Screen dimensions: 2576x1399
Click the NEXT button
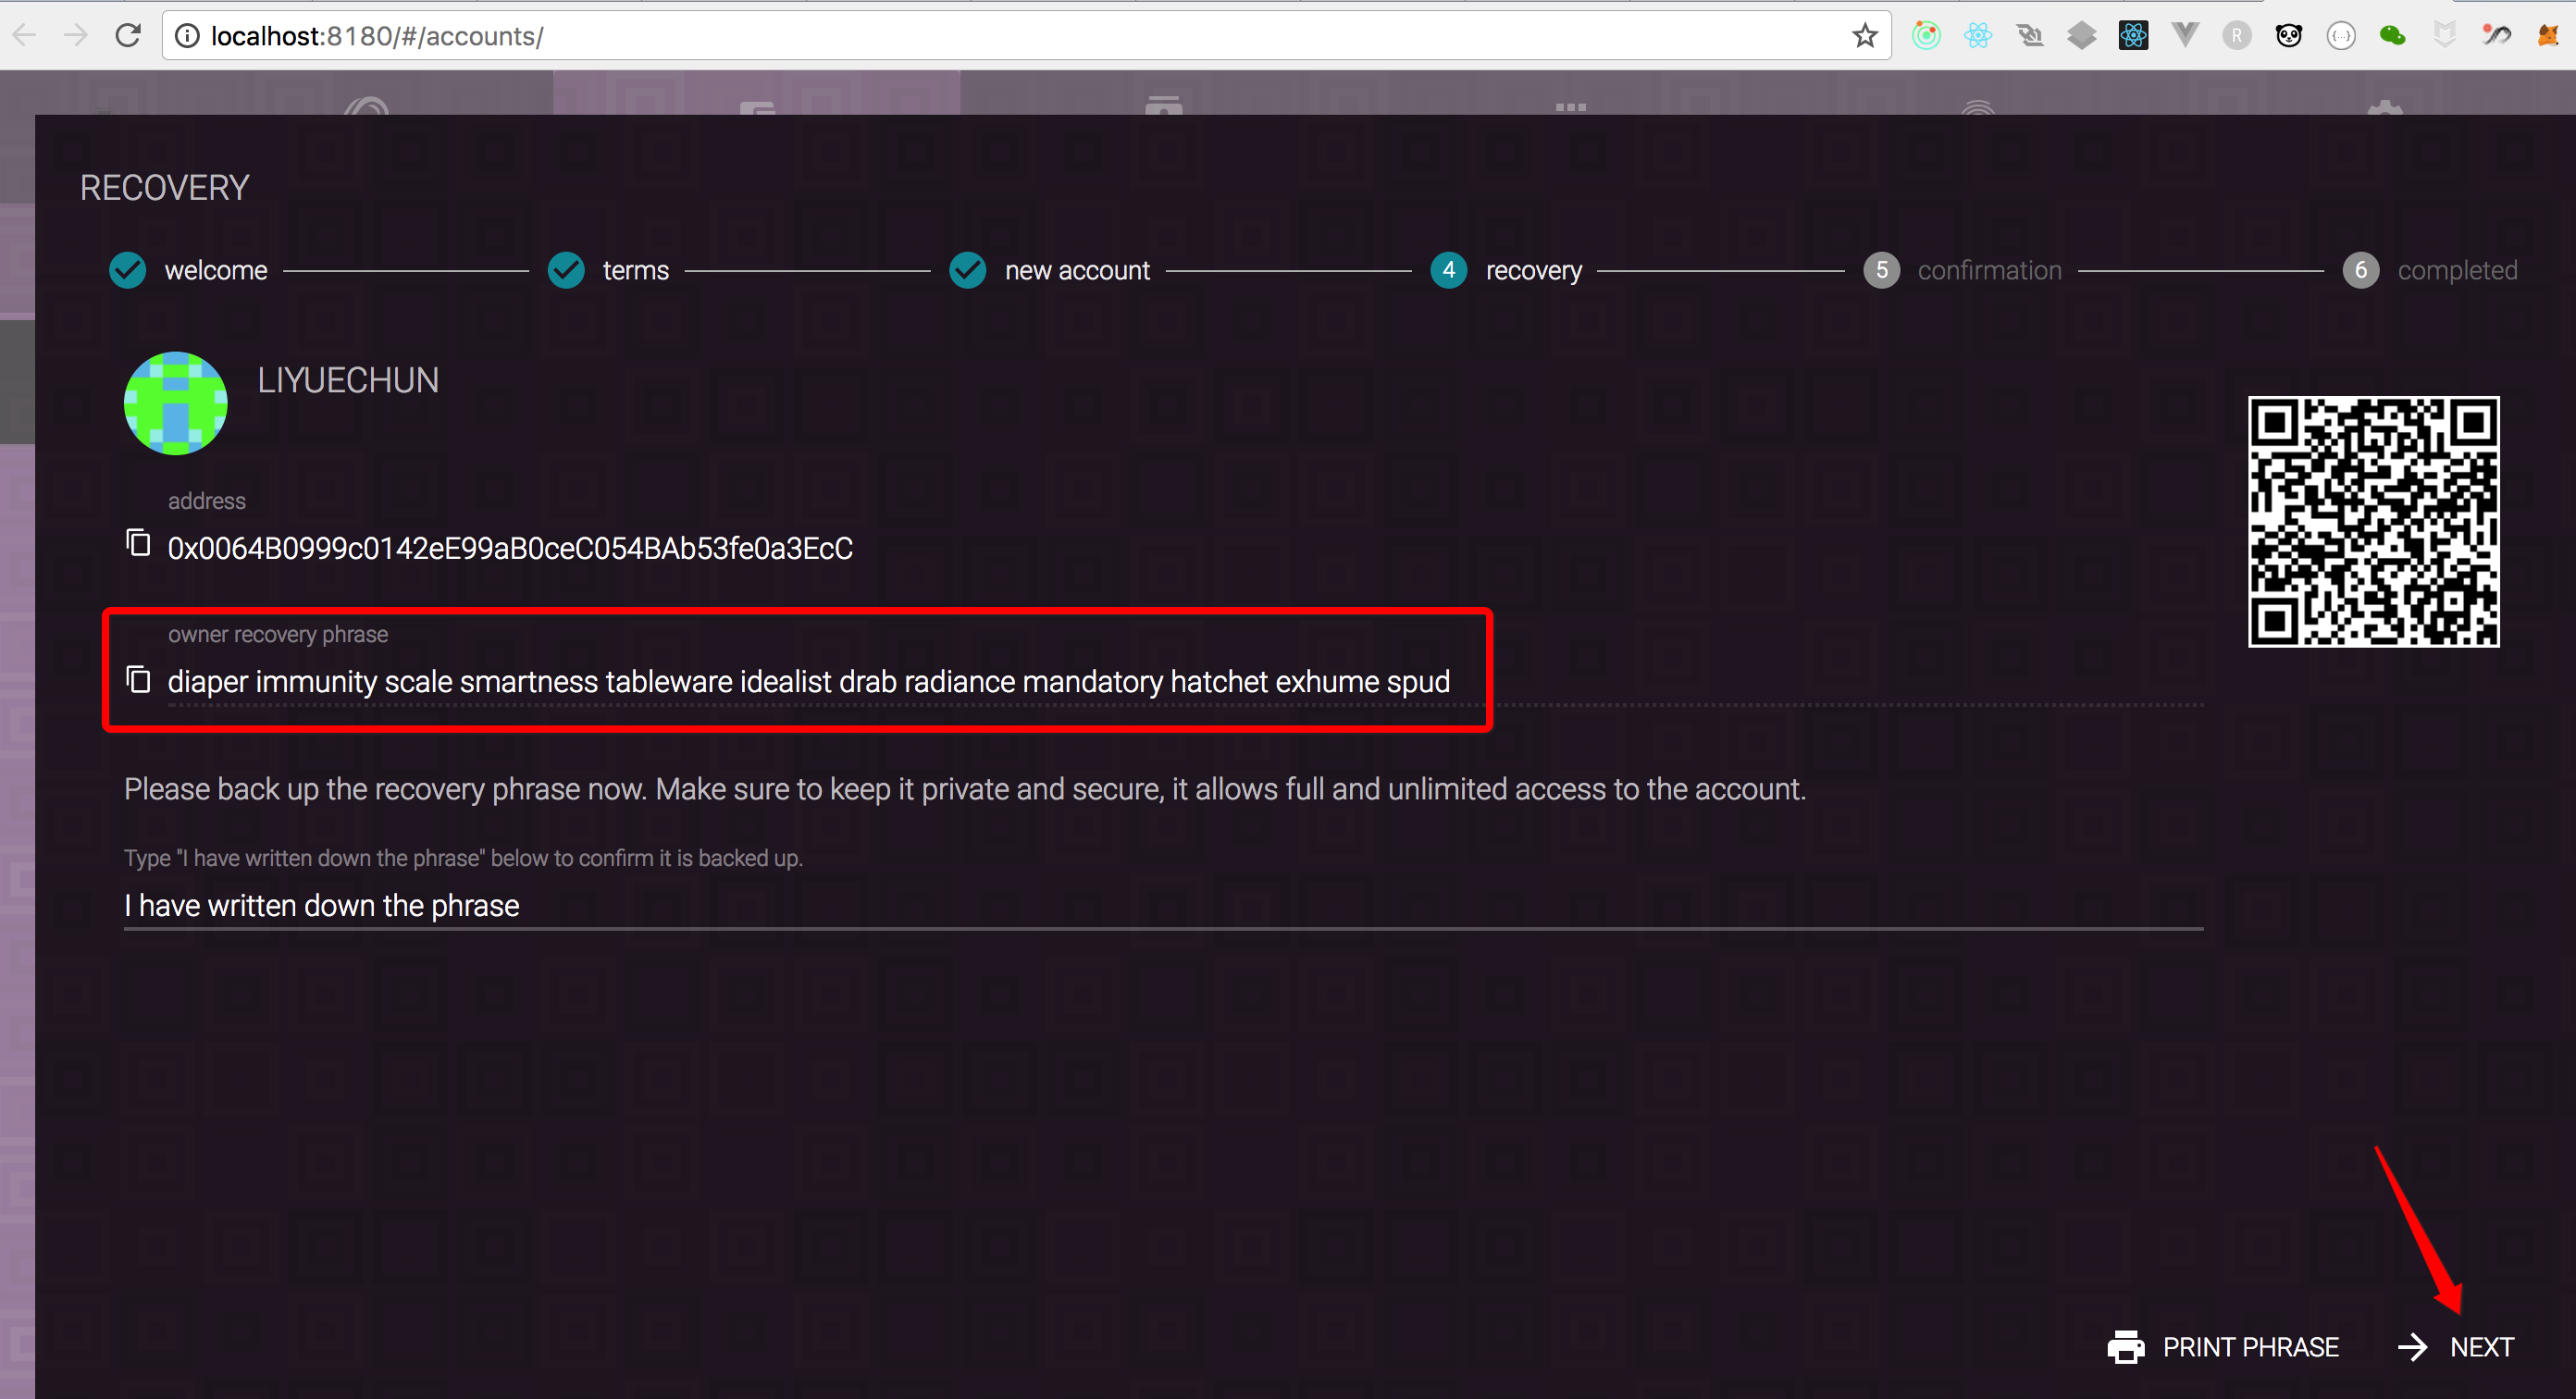[2457, 1347]
